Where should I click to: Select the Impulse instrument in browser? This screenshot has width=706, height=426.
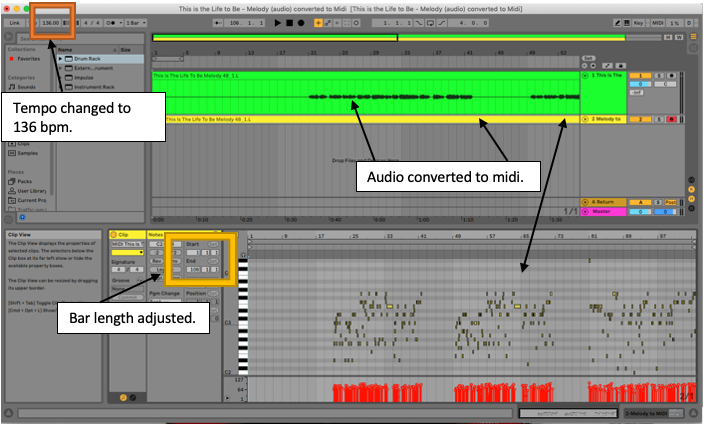point(84,78)
